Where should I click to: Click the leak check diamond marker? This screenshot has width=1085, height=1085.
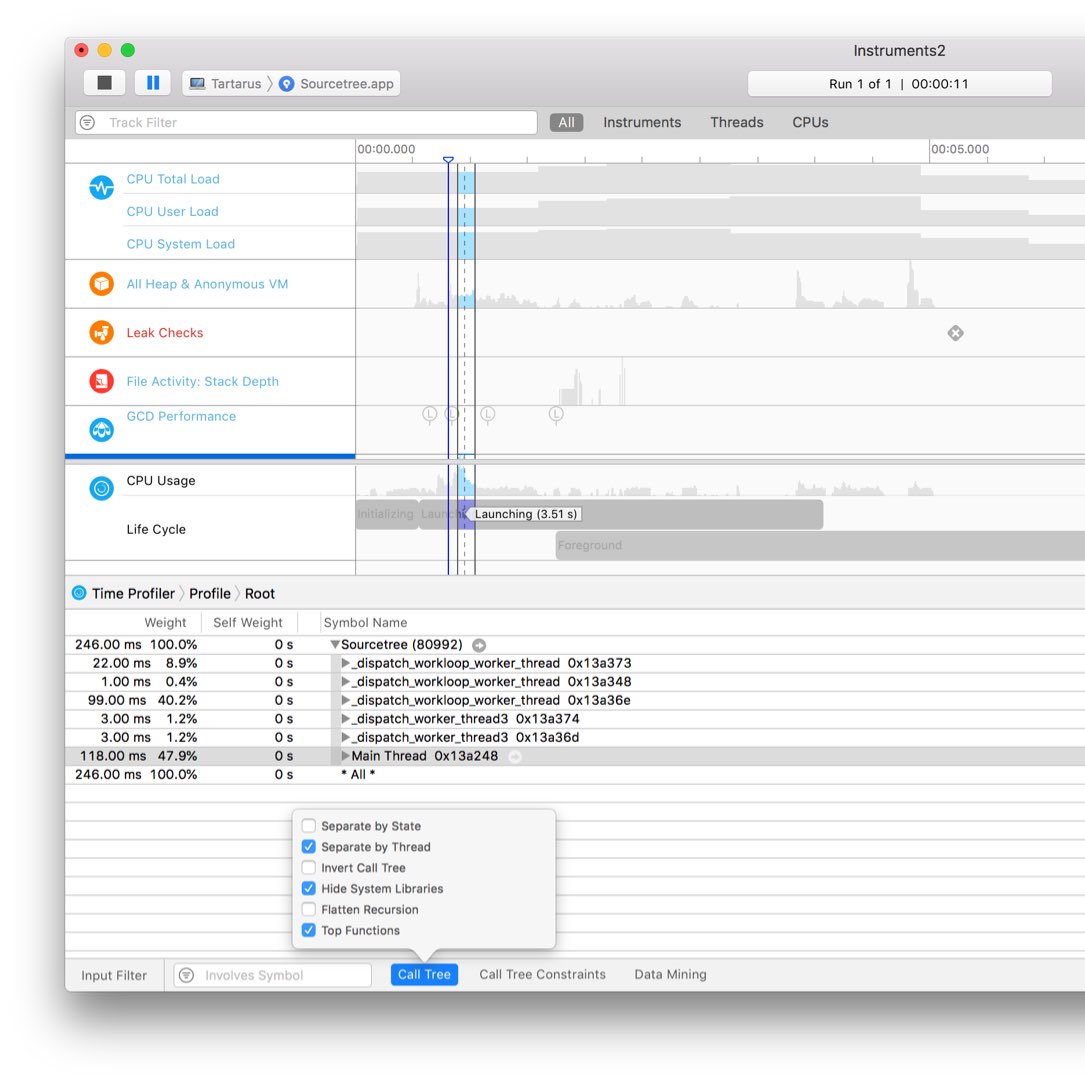[x=956, y=333]
